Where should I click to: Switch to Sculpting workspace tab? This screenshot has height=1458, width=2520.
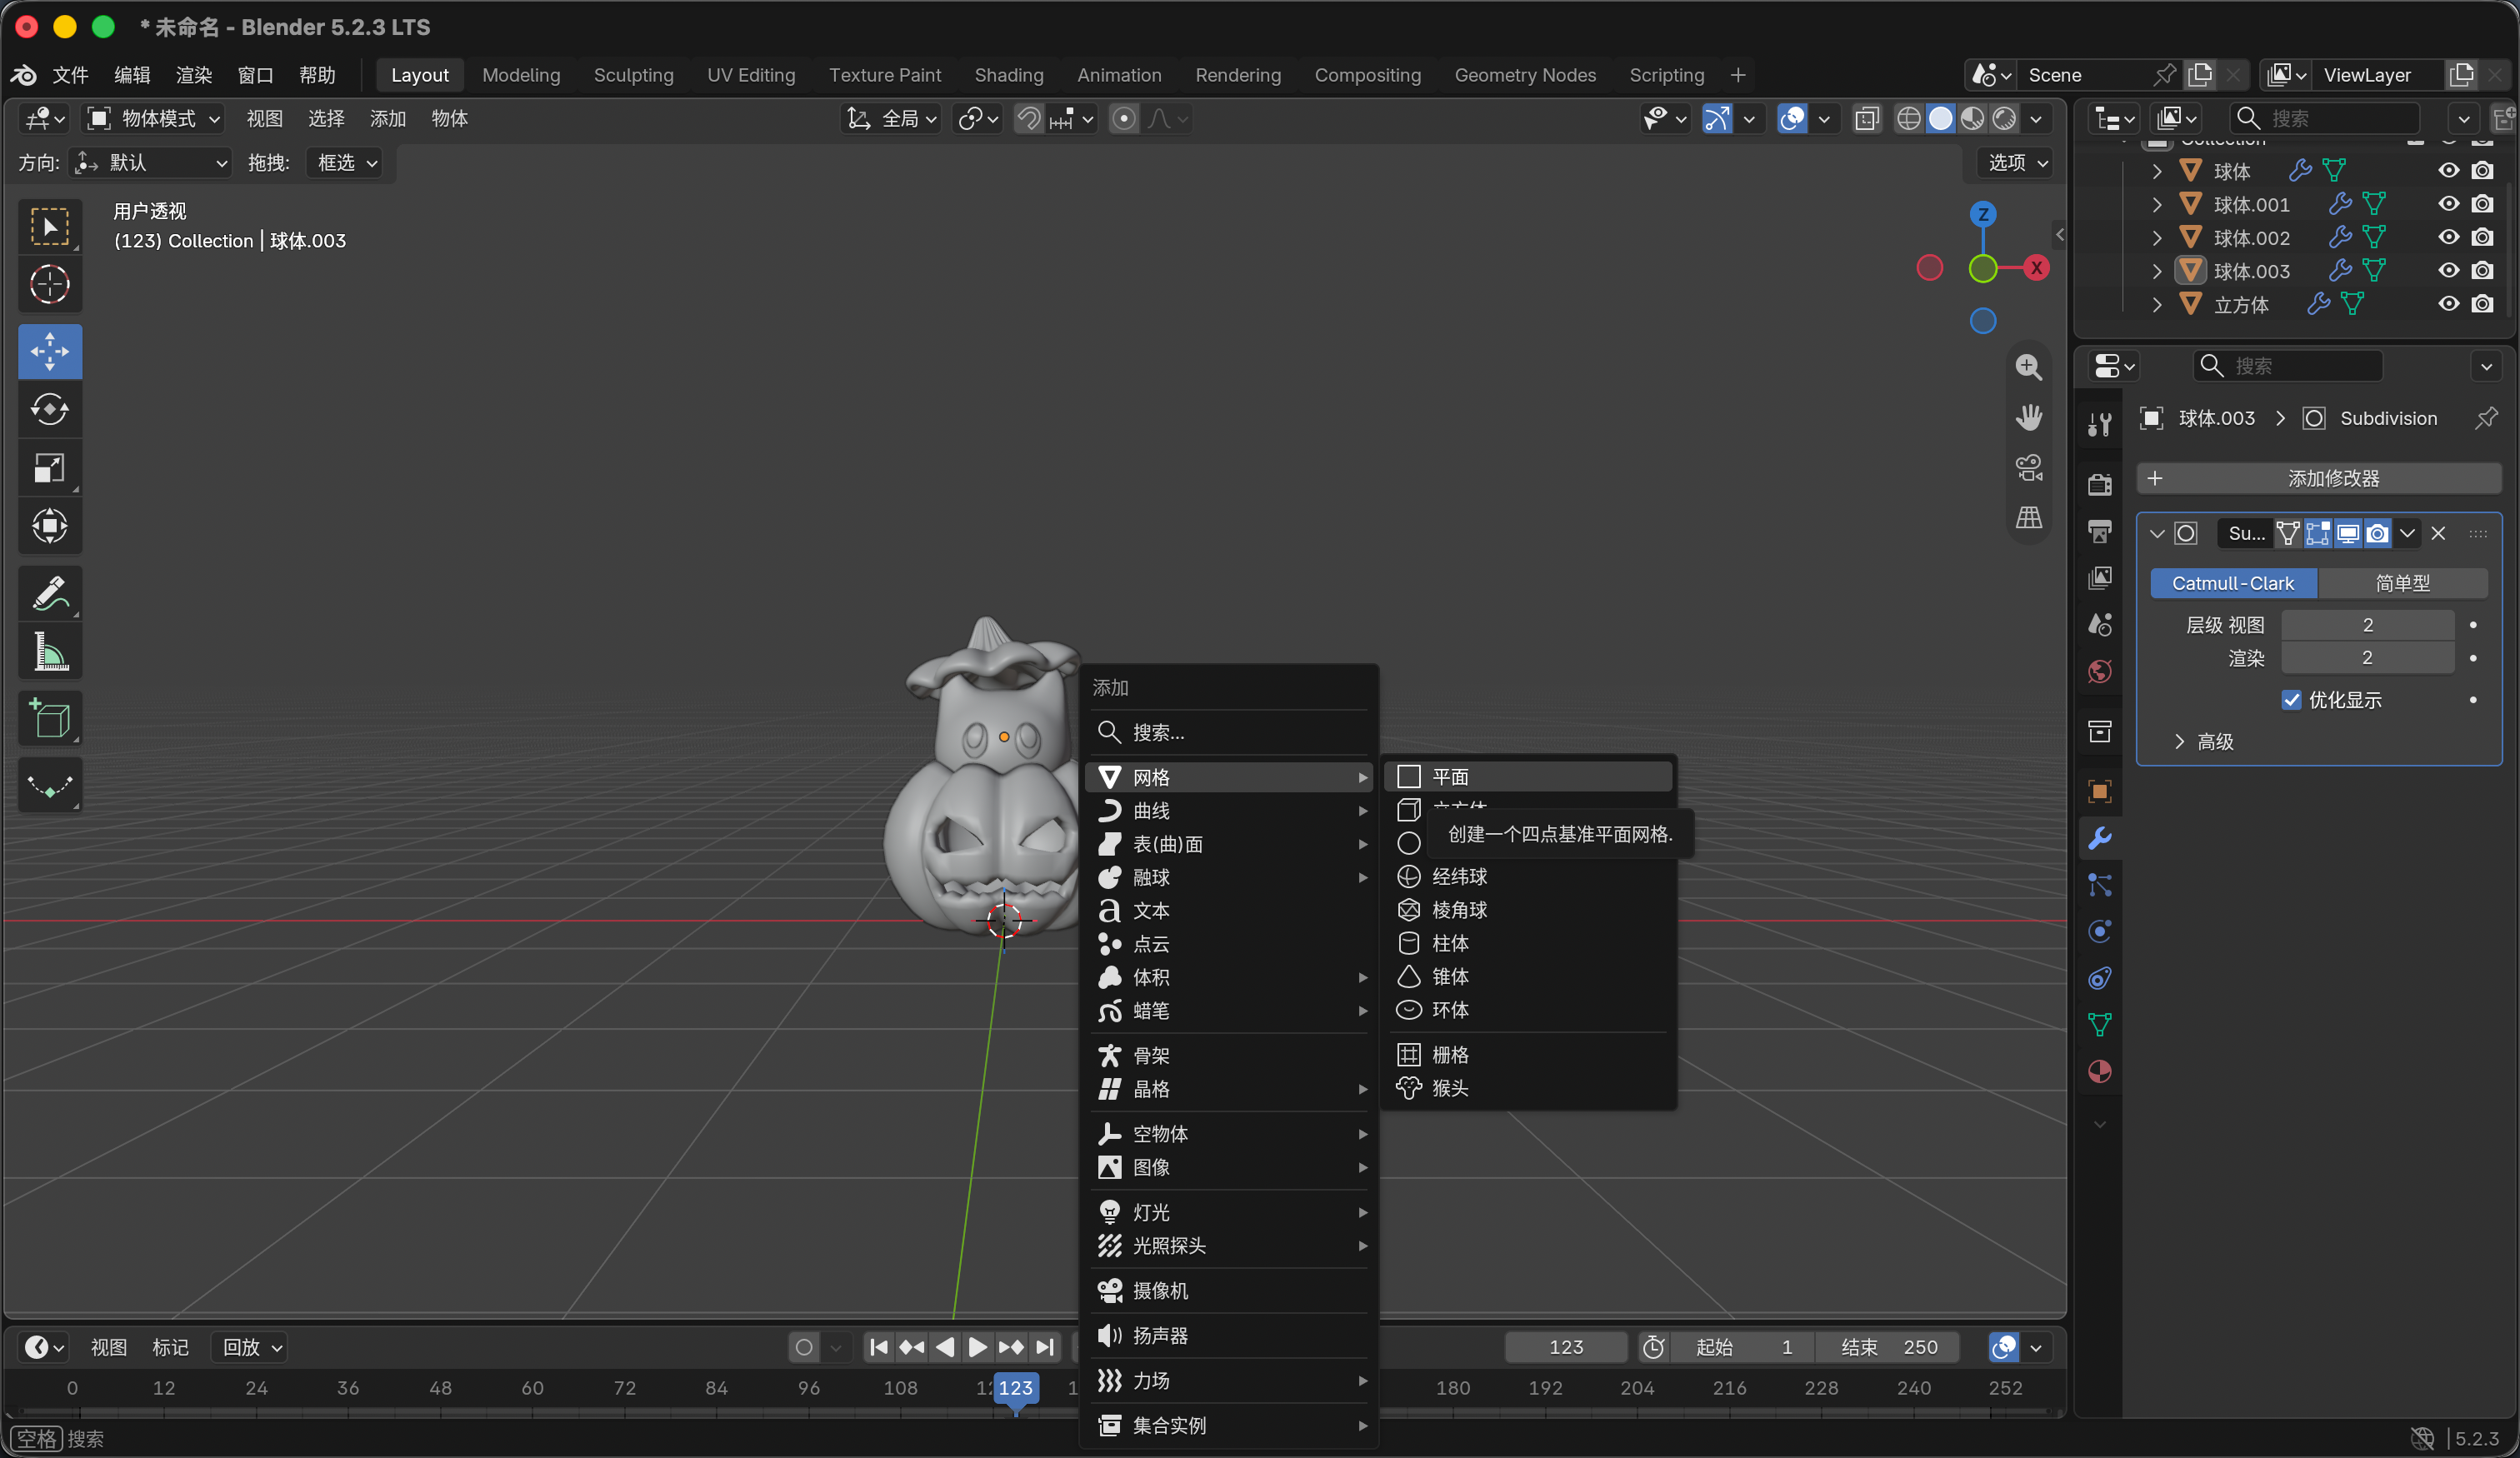pos(633,75)
